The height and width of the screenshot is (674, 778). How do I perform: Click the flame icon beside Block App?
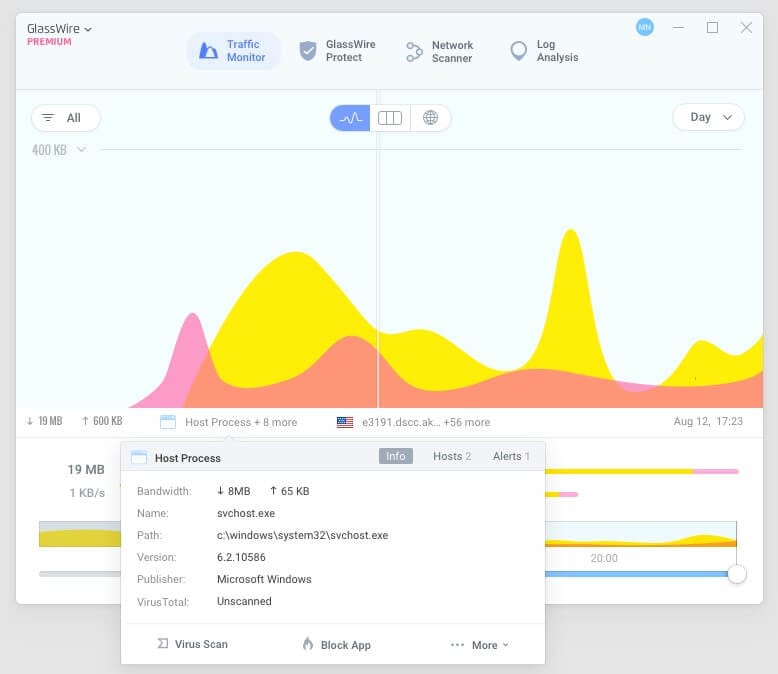point(308,644)
